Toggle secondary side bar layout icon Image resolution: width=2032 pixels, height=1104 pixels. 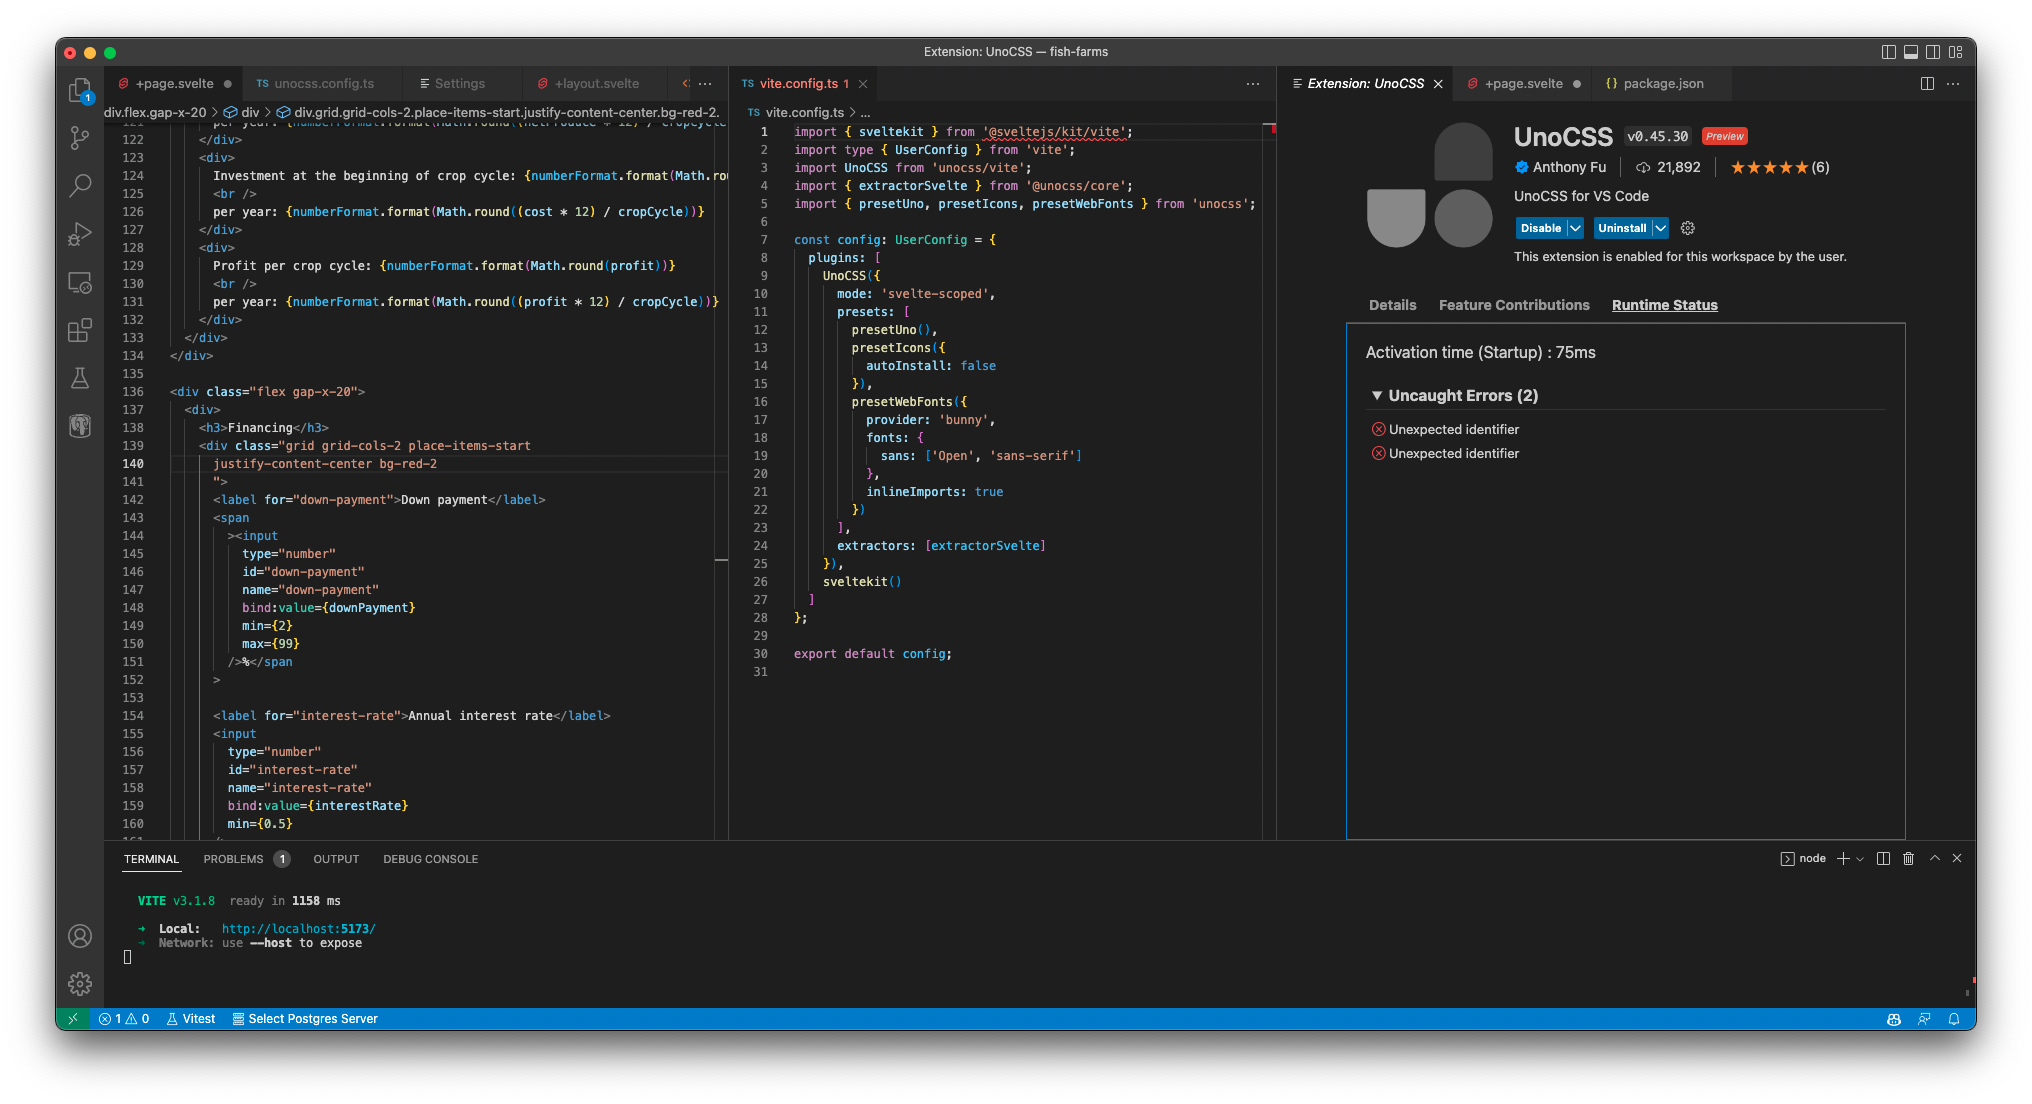[x=1933, y=52]
